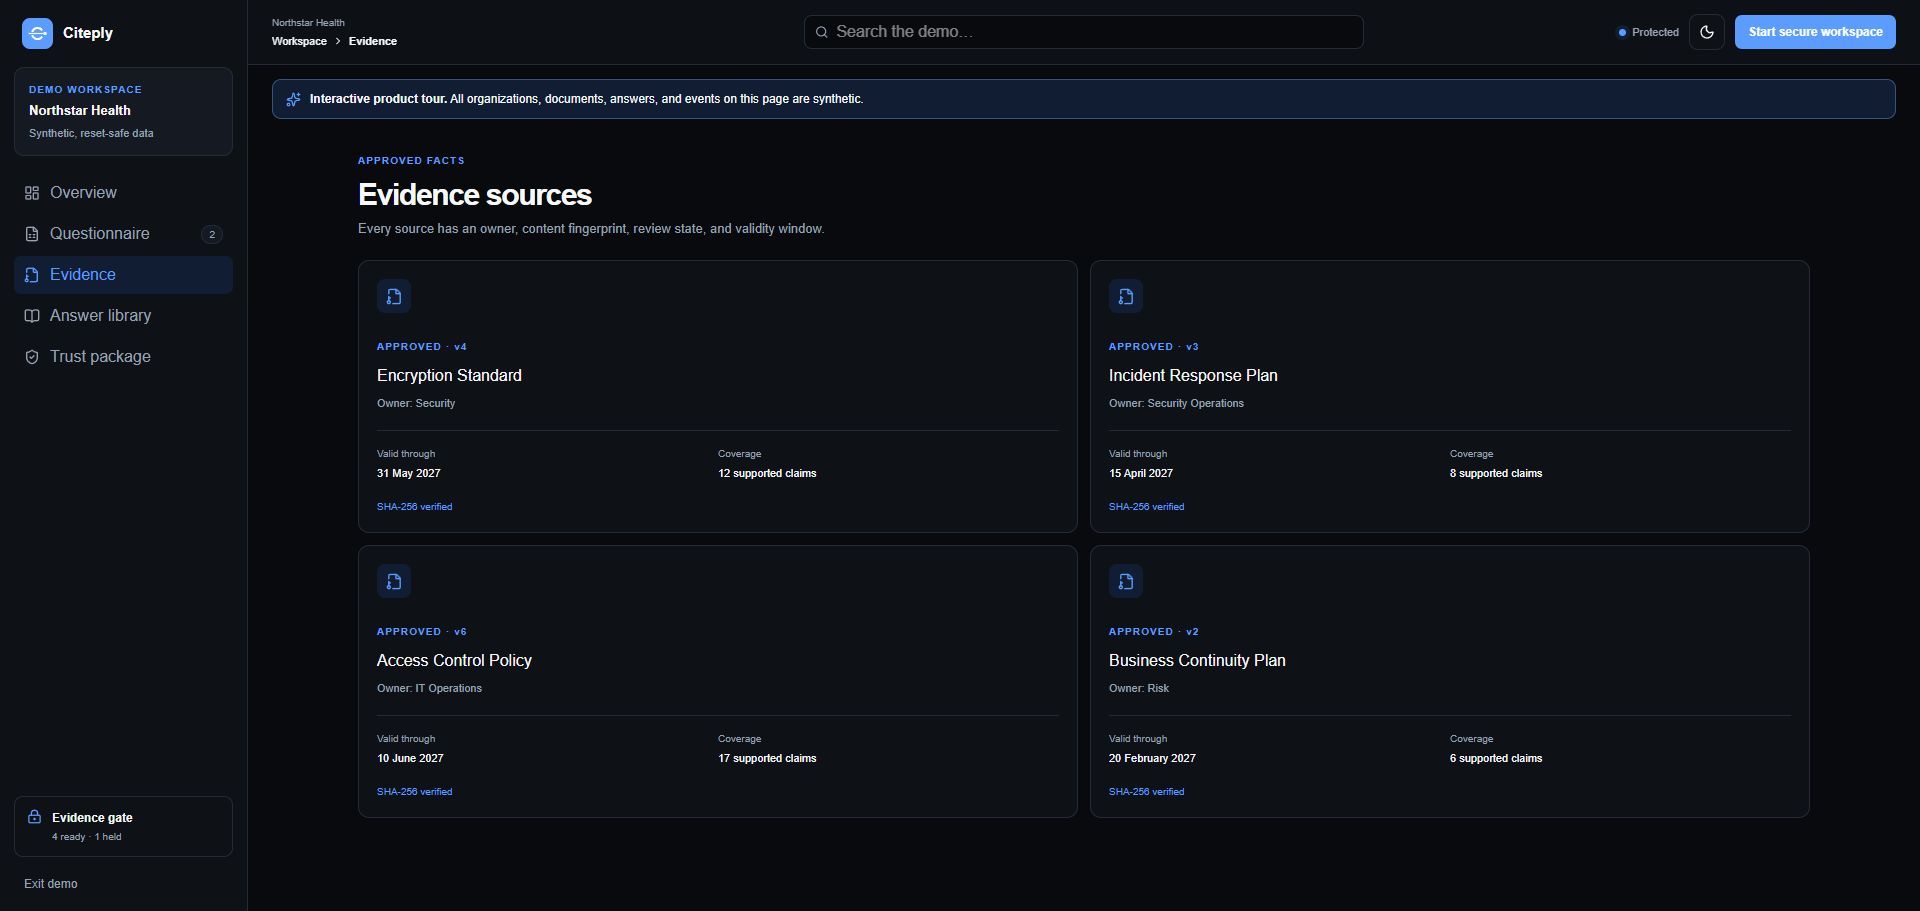This screenshot has height=911, width=1920.
Task: Open the Access Control Policy title
Action: point(454,660)
